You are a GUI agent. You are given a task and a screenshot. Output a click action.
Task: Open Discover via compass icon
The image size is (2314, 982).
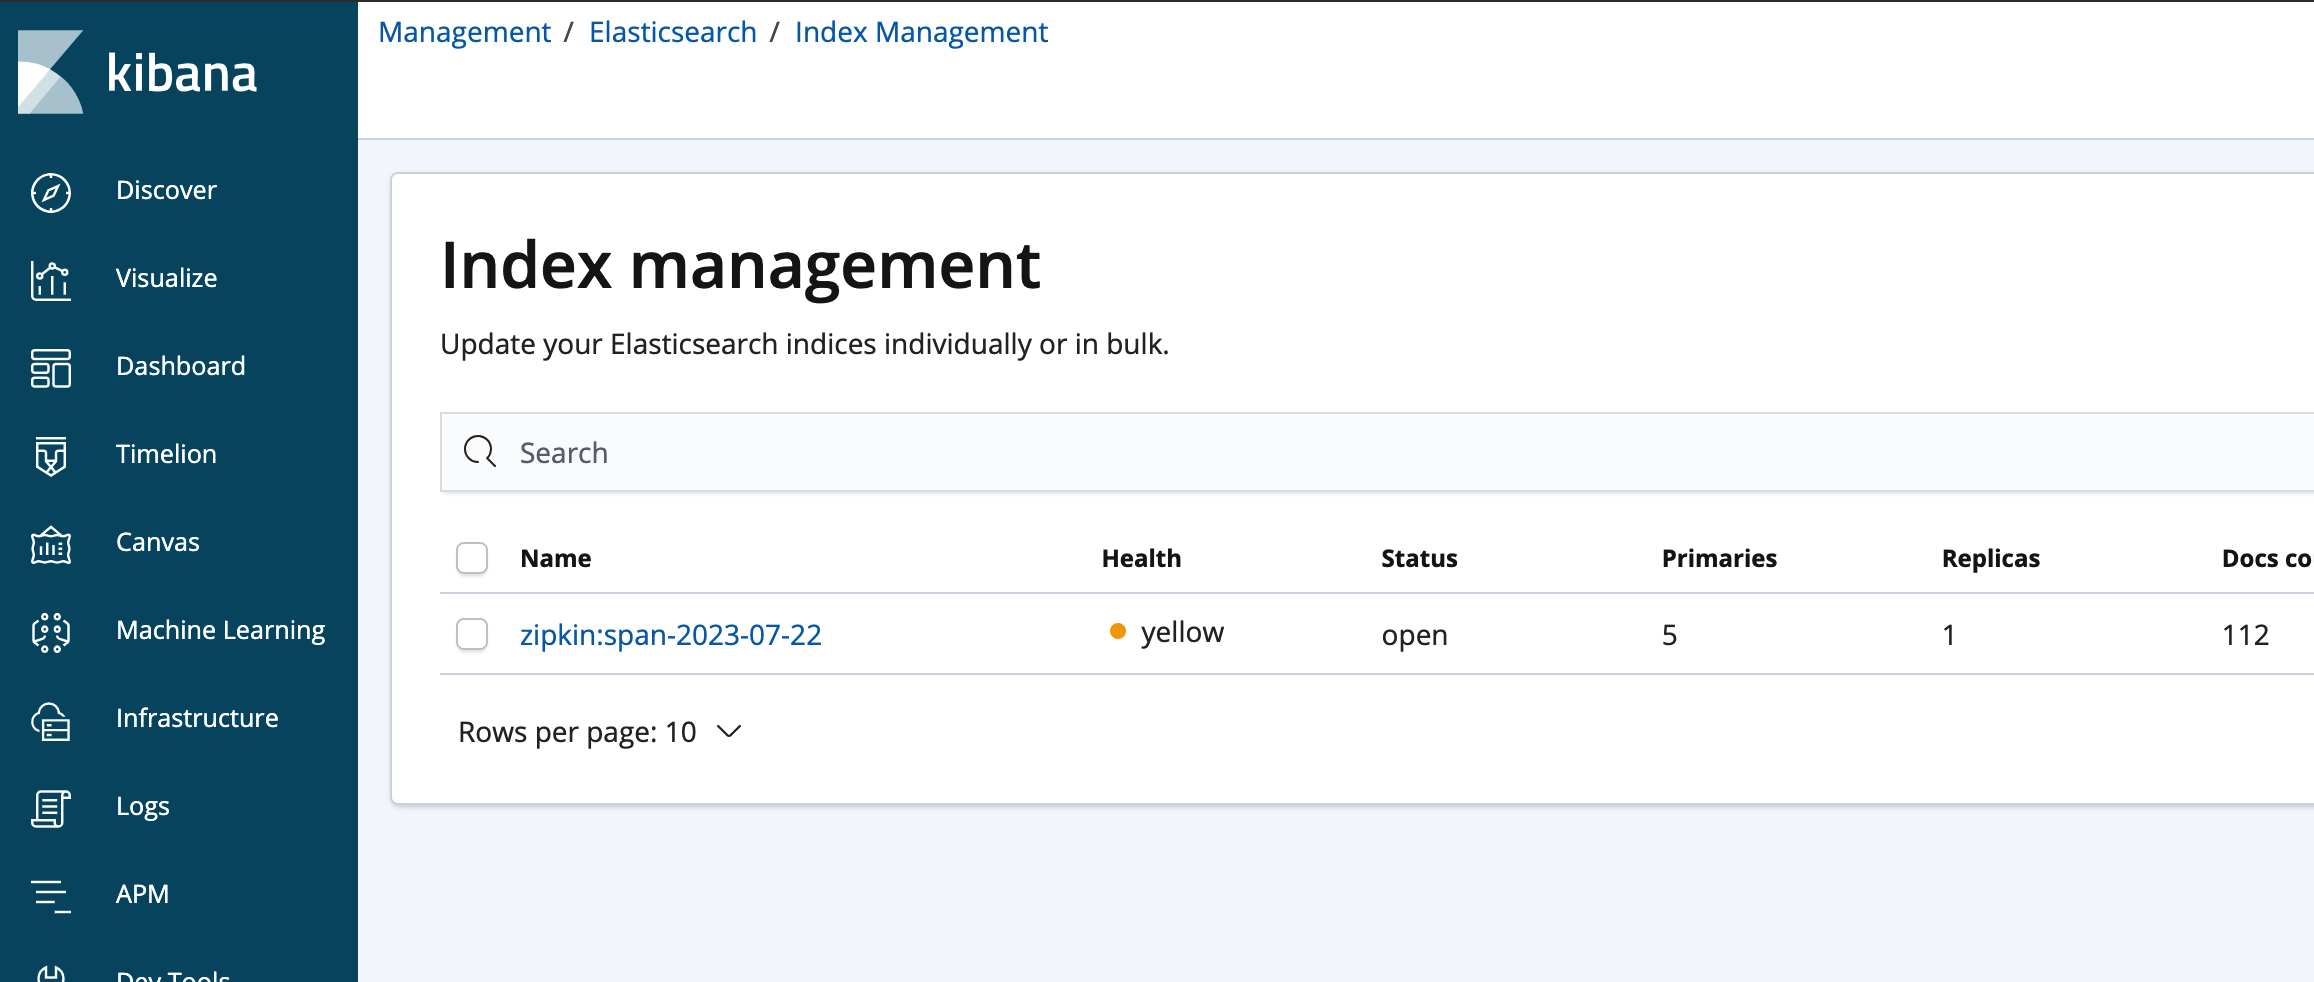[x=51, y=192]
